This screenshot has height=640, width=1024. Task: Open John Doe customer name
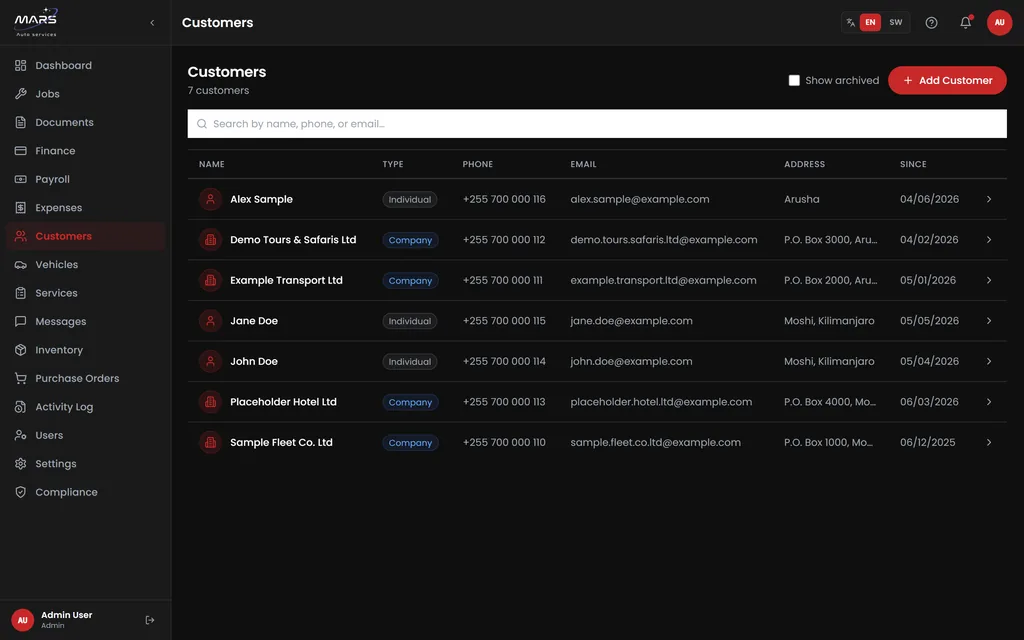click(x=253, y=361)
